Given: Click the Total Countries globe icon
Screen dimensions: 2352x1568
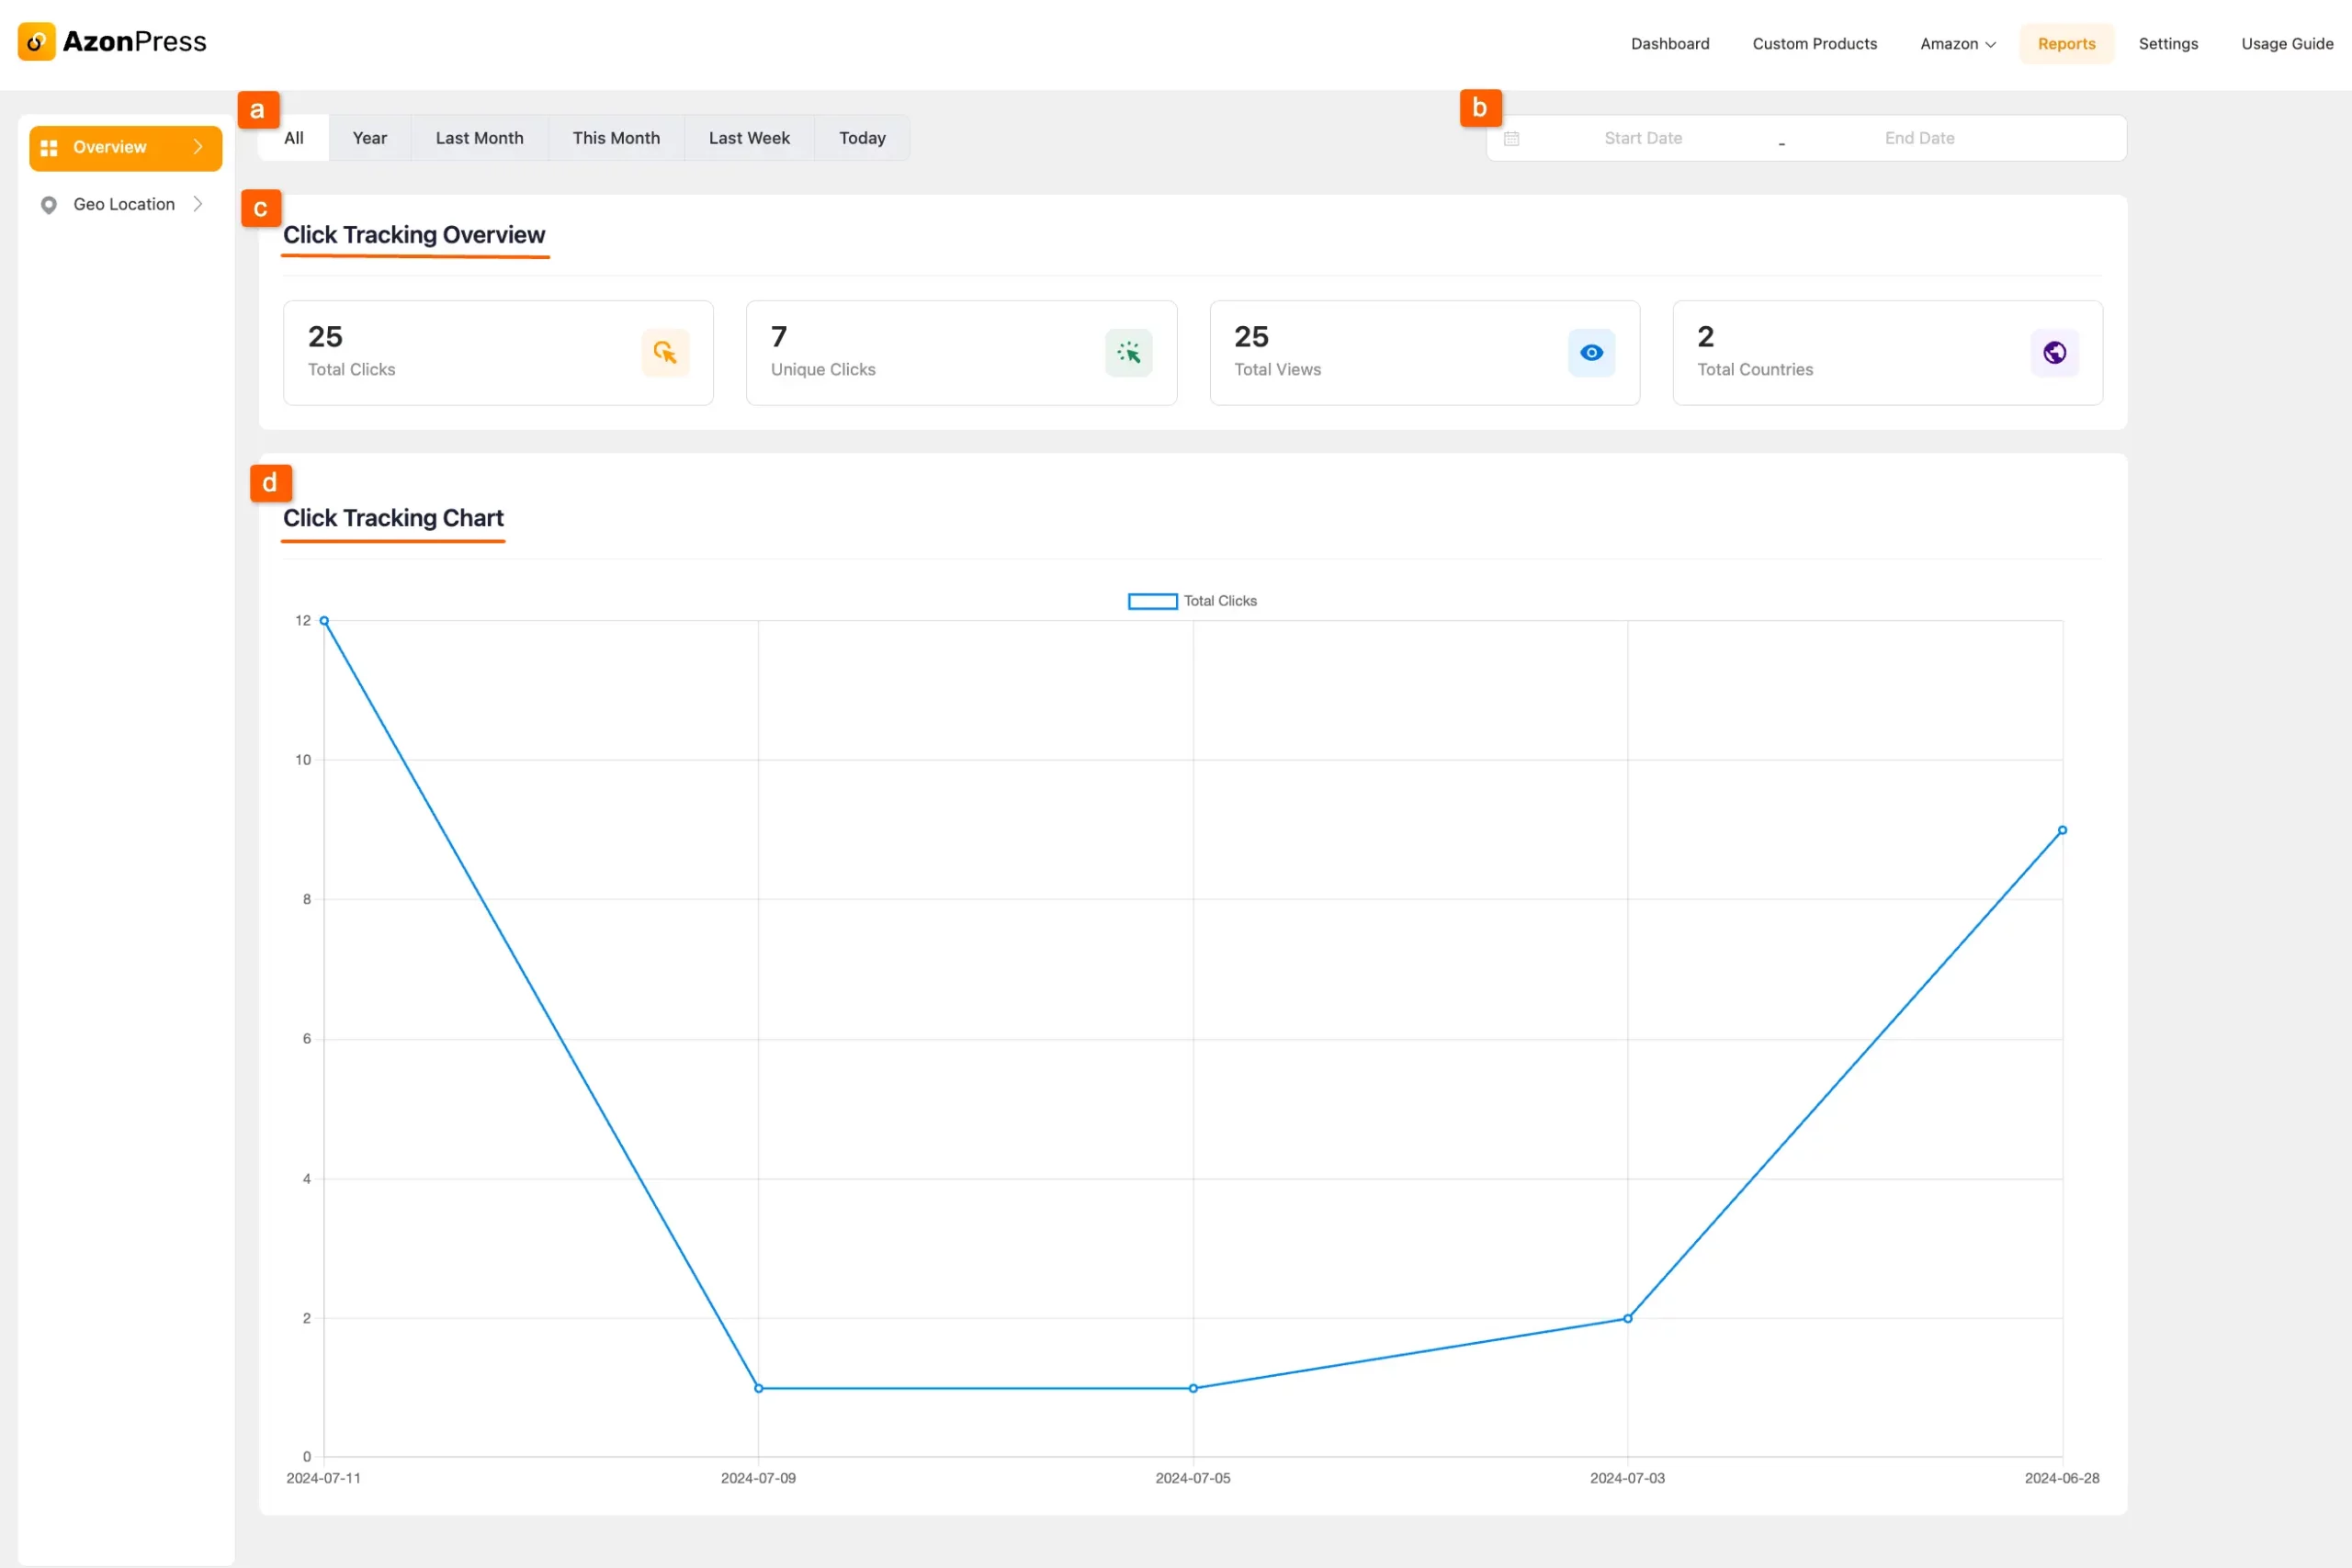Looking at the screenshot, I should tap(2054, 353).
